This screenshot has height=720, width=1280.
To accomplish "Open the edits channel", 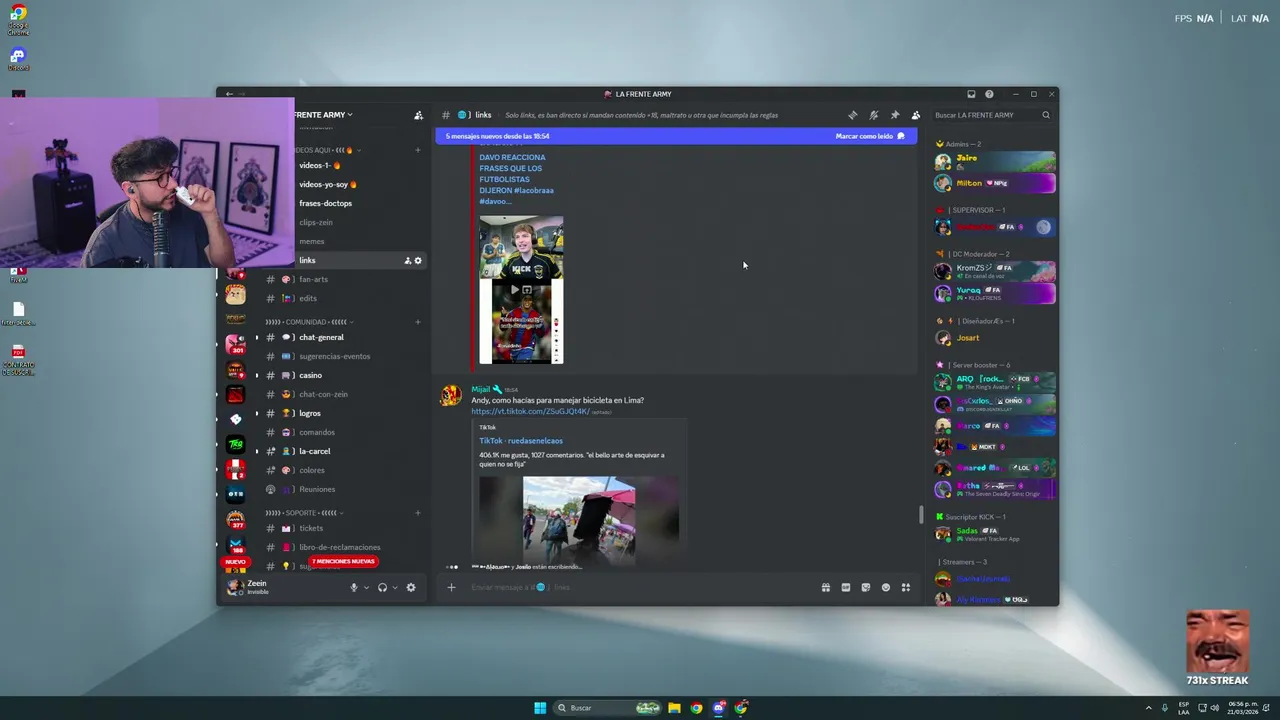I will (x=344, y=298).
